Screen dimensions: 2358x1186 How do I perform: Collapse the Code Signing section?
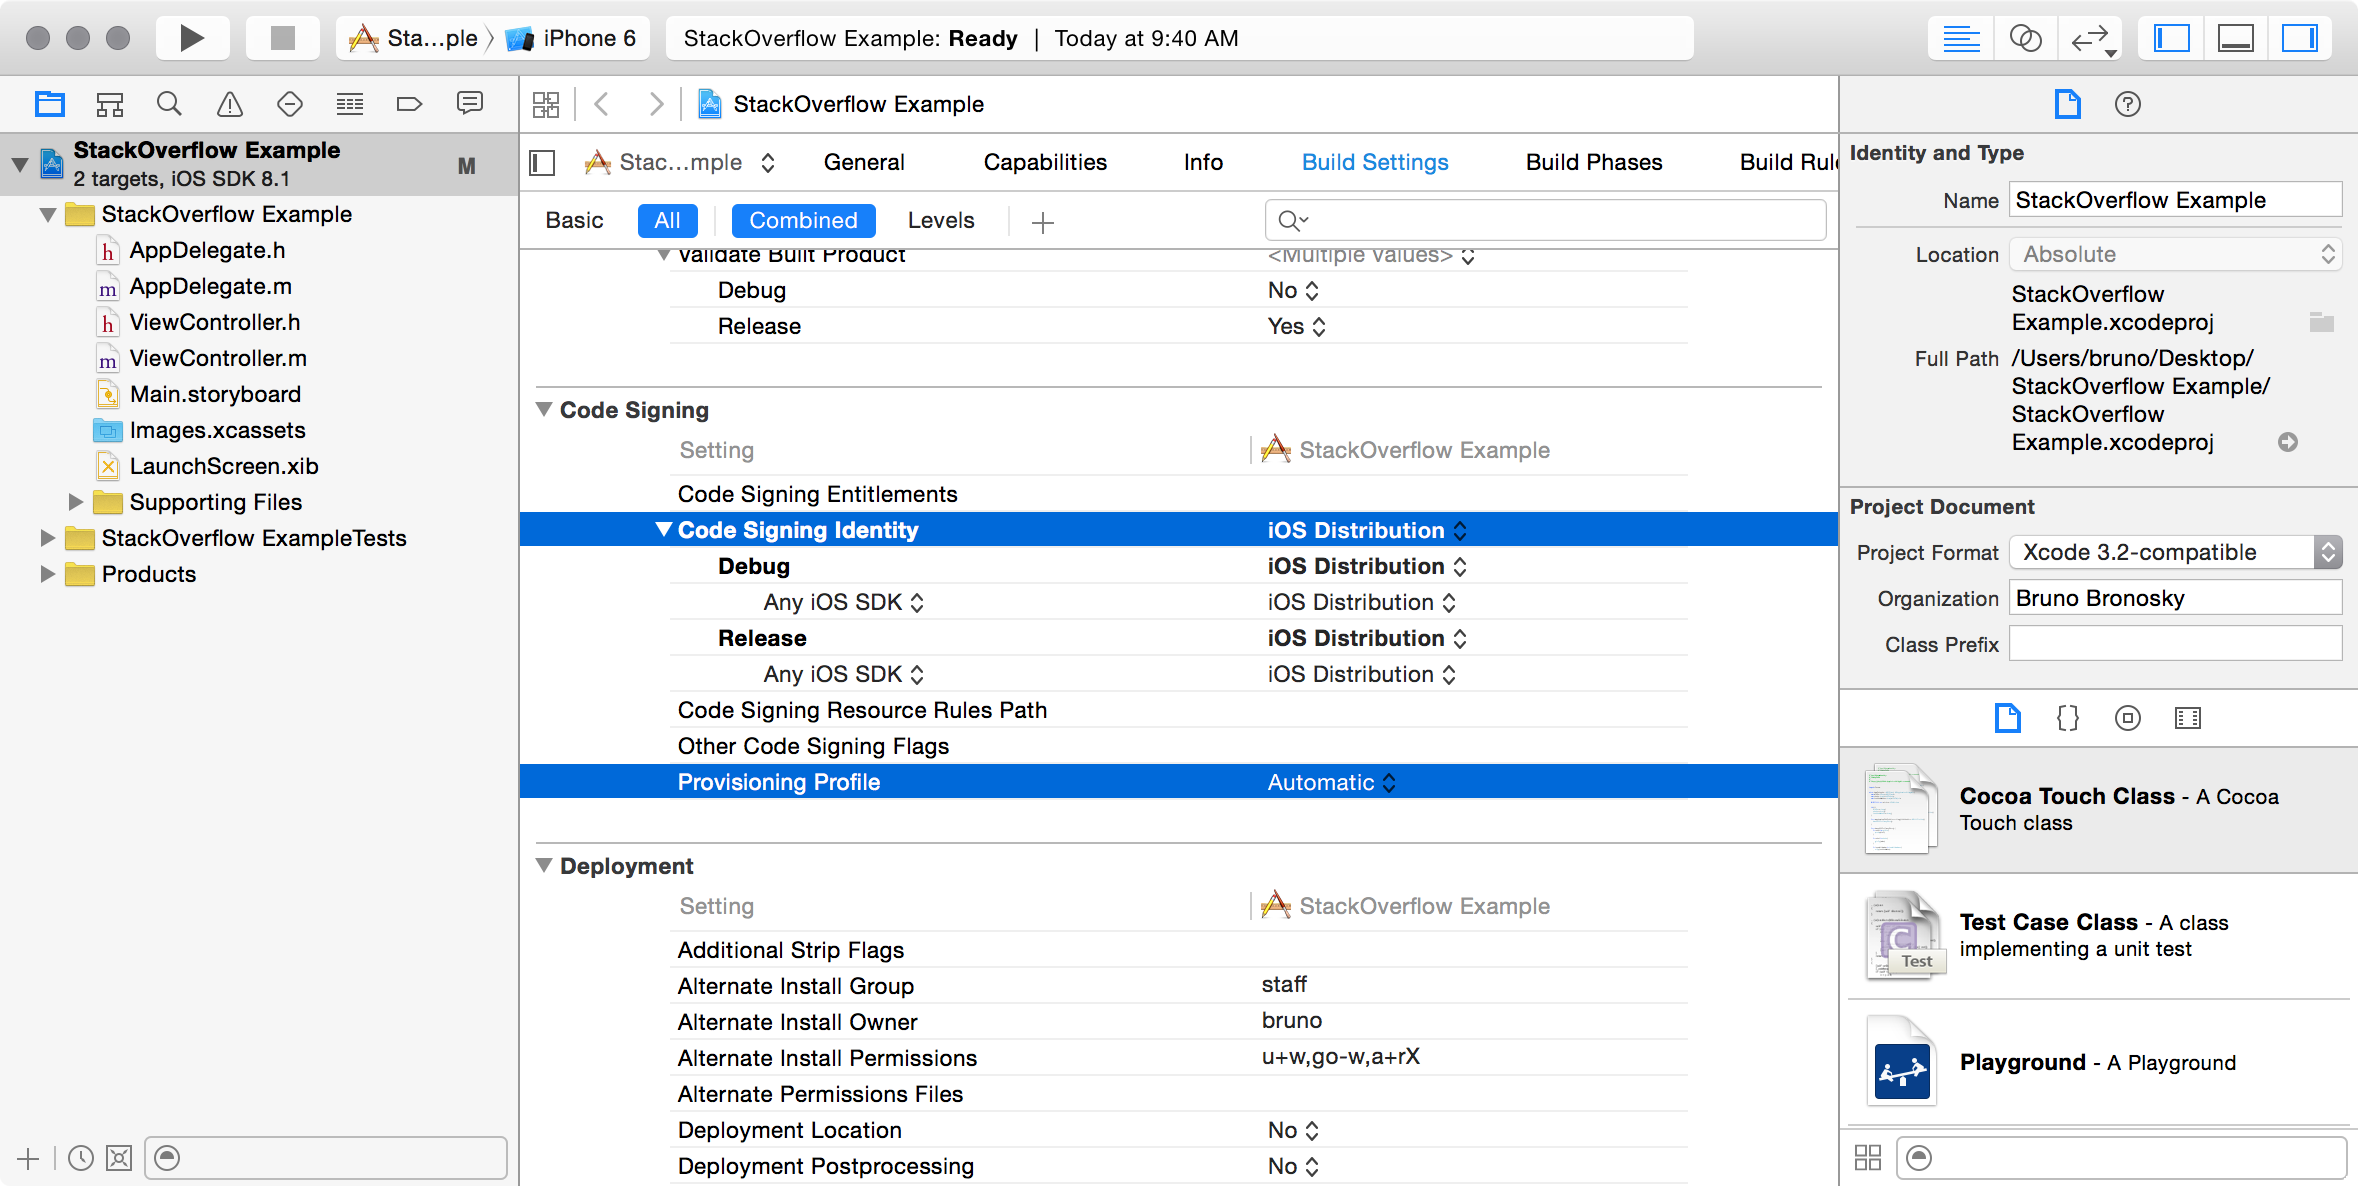click(x=544, y=410)
